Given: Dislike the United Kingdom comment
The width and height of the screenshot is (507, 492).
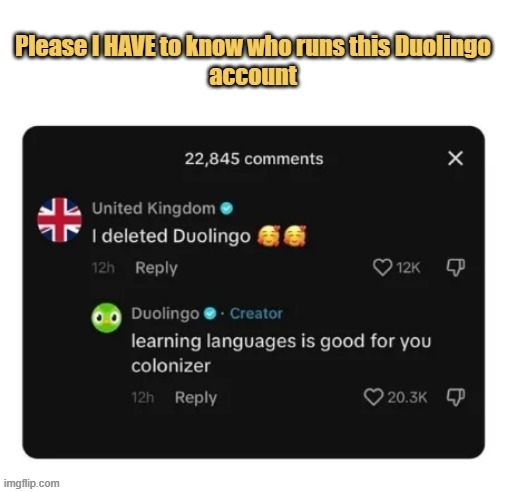Looking at the screenshot, I should click(x=455, y=267).
